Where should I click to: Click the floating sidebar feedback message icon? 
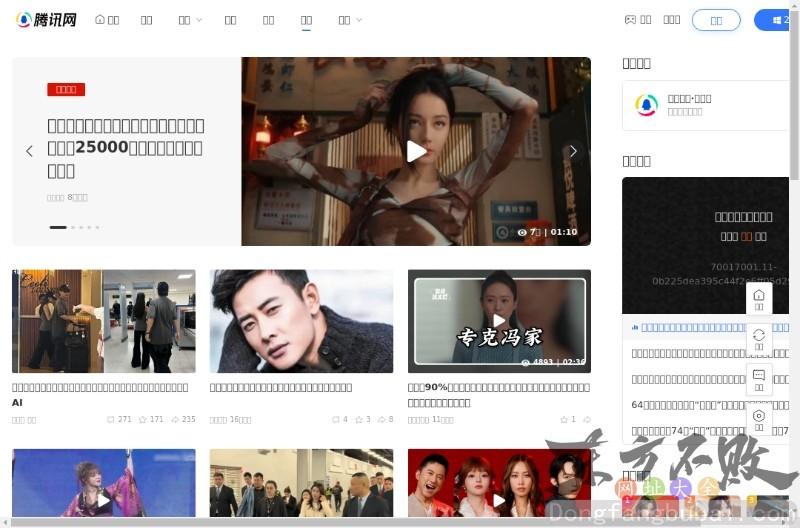click(759, 376)
